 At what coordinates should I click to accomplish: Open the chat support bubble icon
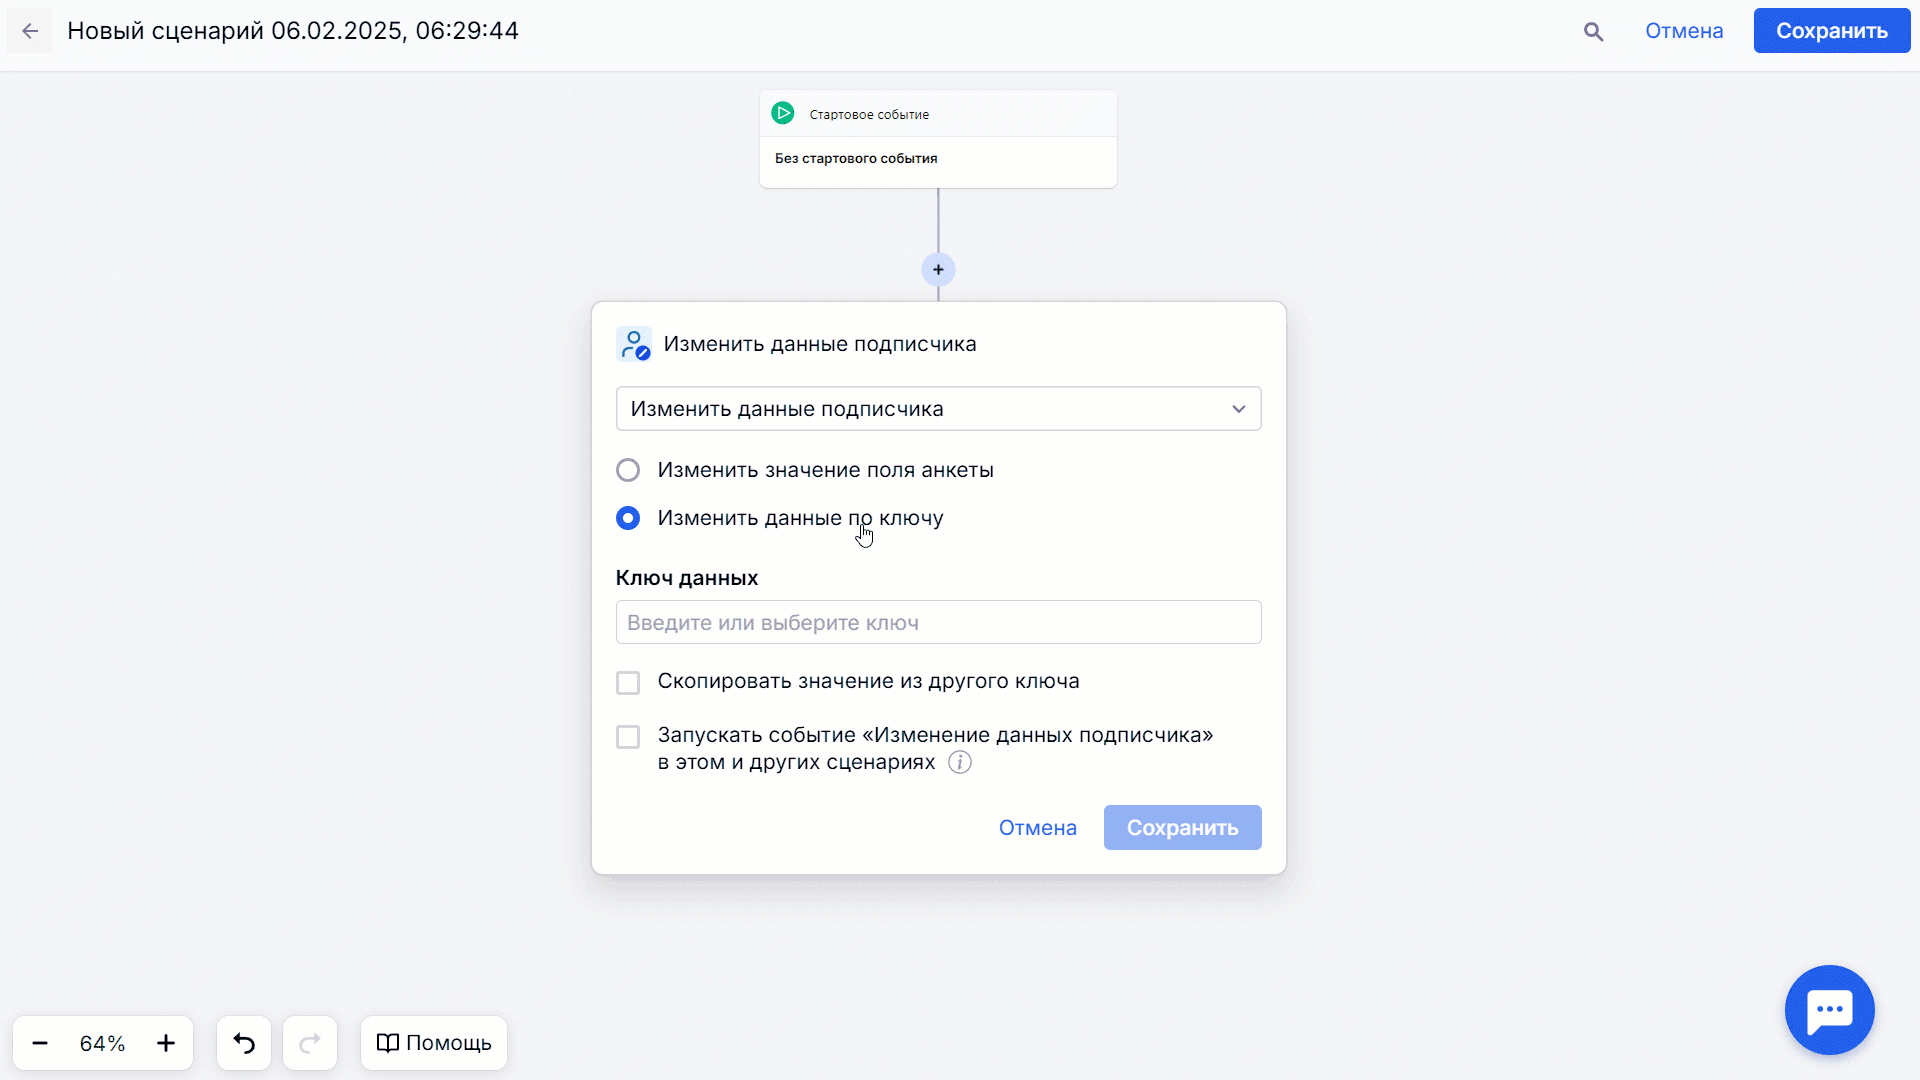(1830, 1010)
